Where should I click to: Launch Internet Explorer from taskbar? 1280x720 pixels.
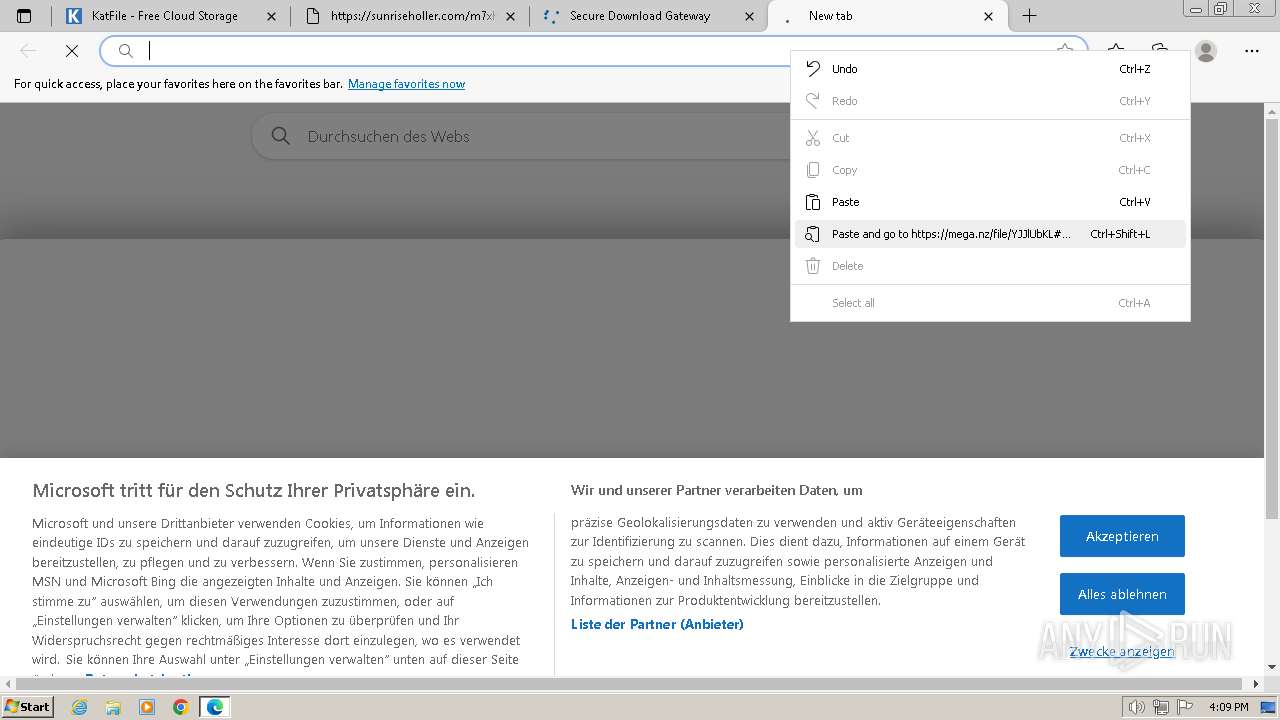click(x=80, y=707)
